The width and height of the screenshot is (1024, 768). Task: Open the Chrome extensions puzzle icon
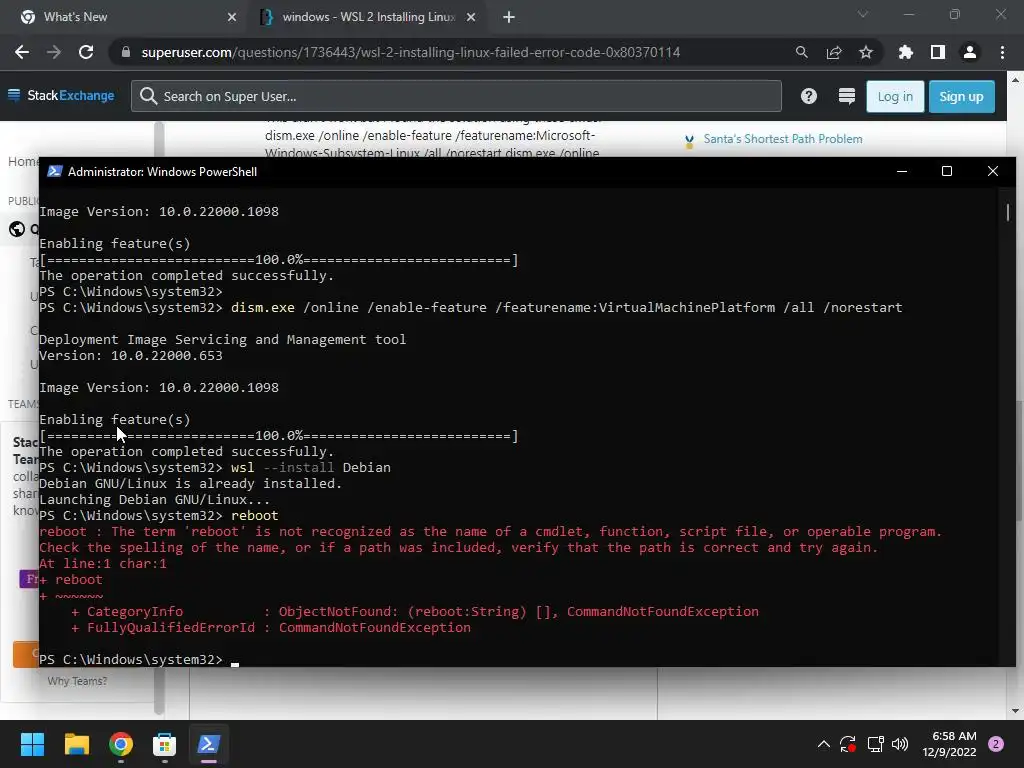pyautogui.click(x=906, y=52)
